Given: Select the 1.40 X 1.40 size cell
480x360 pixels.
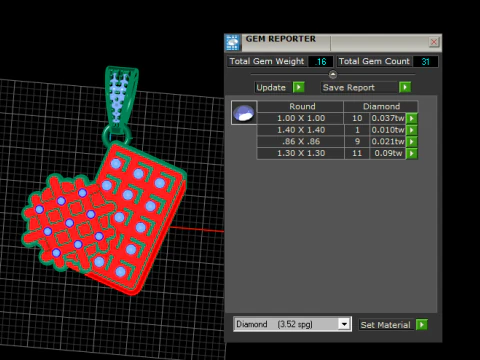Looking at the screenshot, I should coord(301,130).
